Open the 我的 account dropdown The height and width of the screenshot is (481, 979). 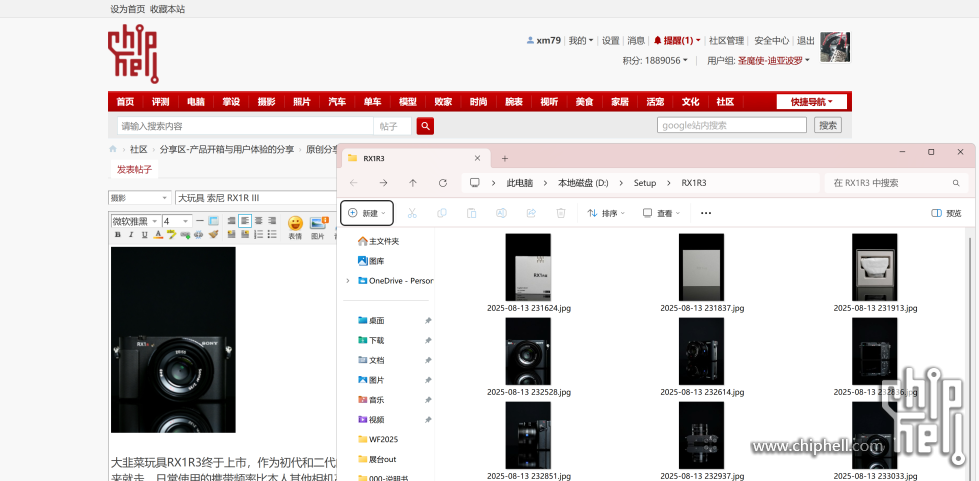581,41
